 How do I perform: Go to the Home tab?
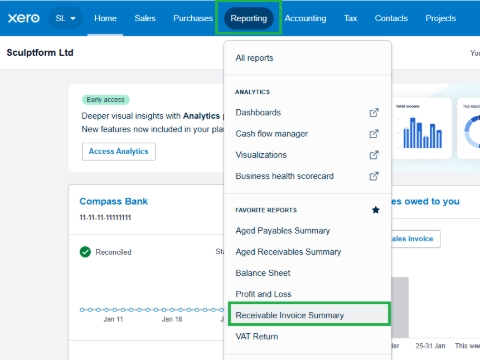[105, 18]
